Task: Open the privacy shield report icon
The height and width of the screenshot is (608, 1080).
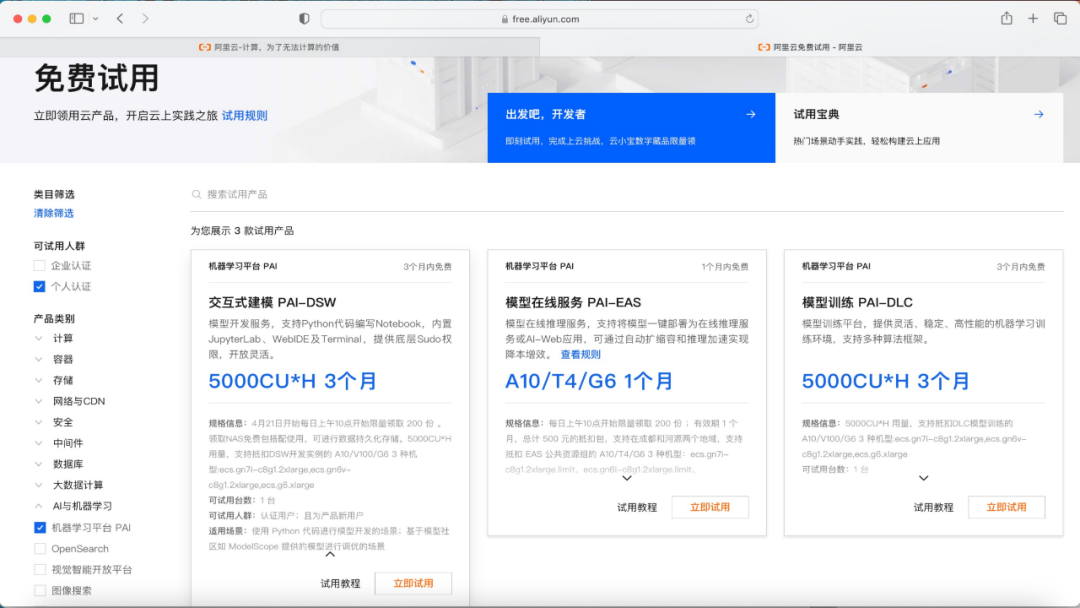Action: tap(304, 19)
